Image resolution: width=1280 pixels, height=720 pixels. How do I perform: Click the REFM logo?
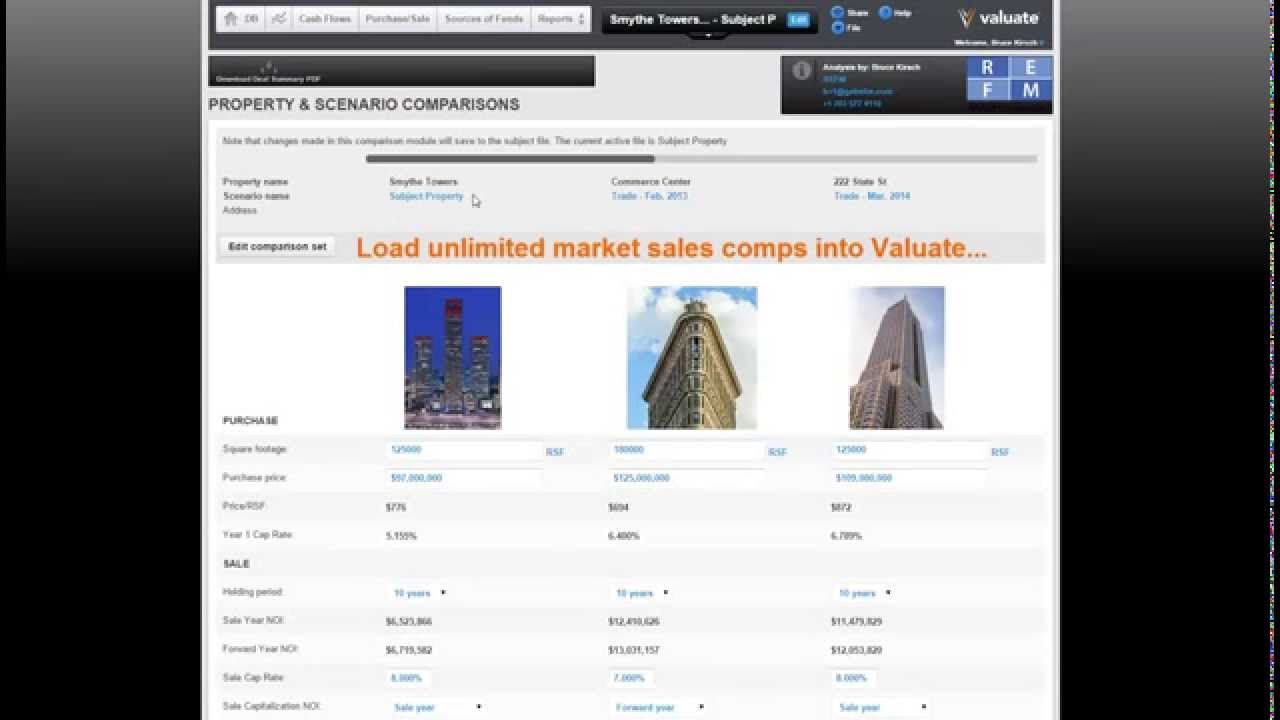click(1009, 79)
